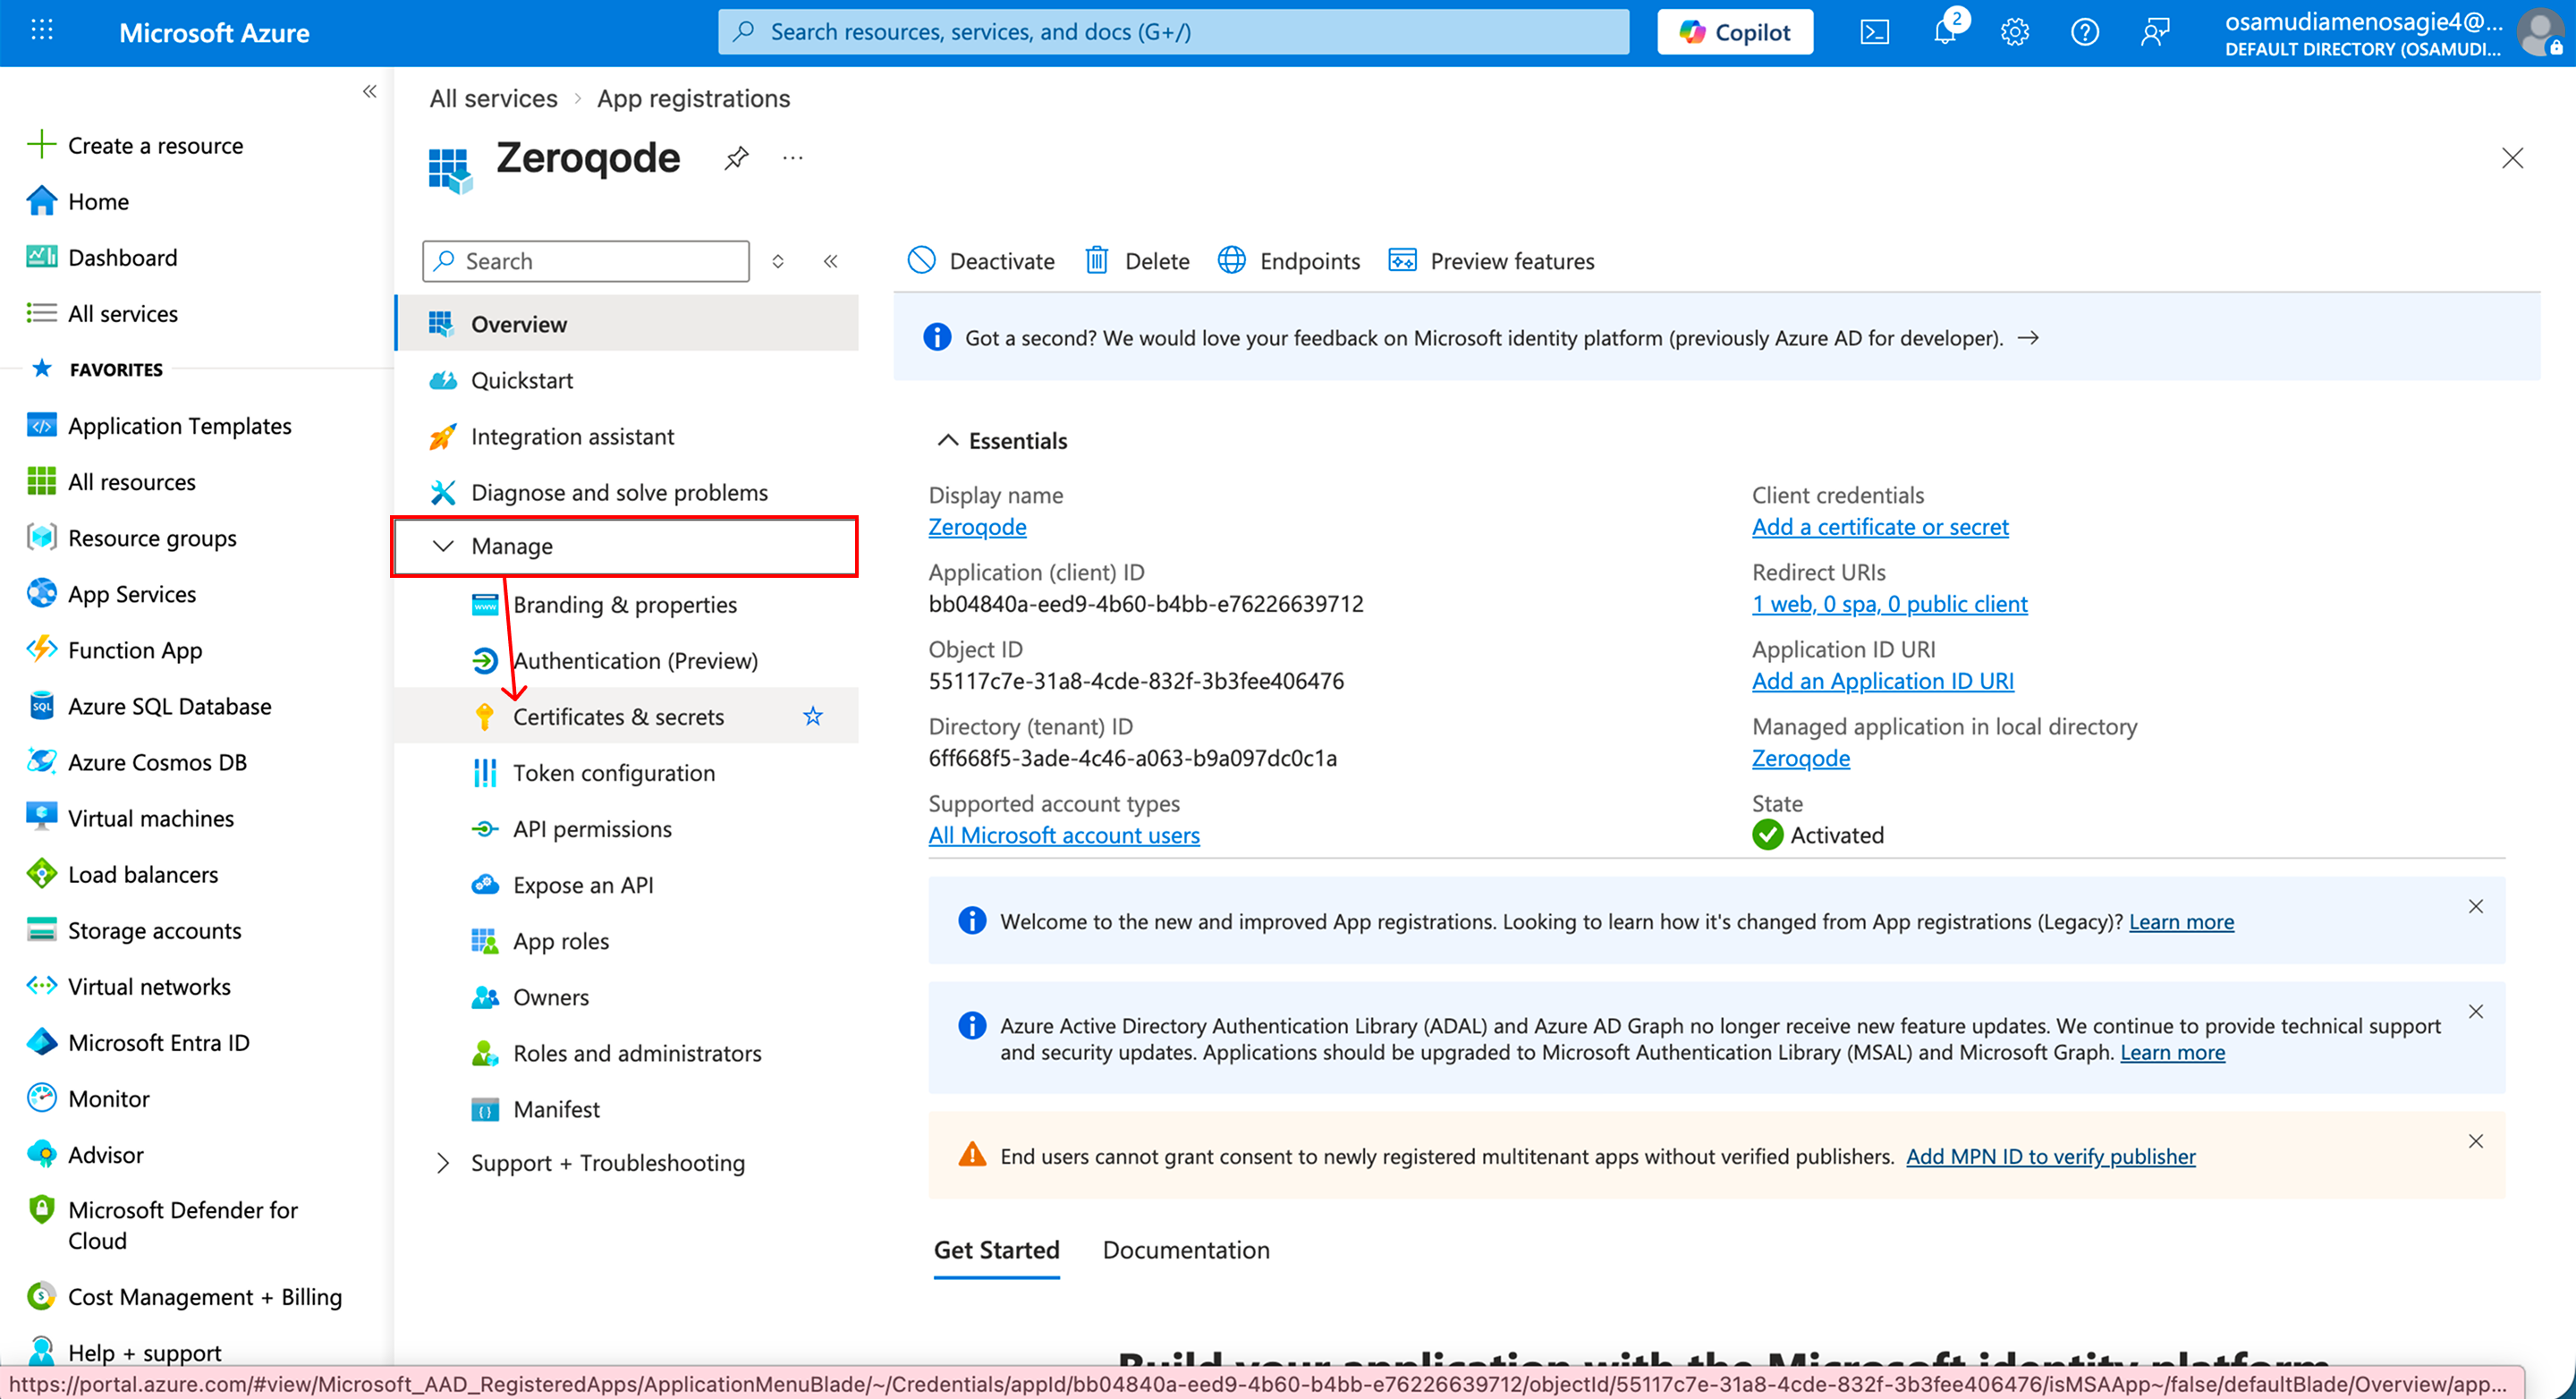Open the portal waffle menu icon
The image size is (2576, 1399).
41,32
